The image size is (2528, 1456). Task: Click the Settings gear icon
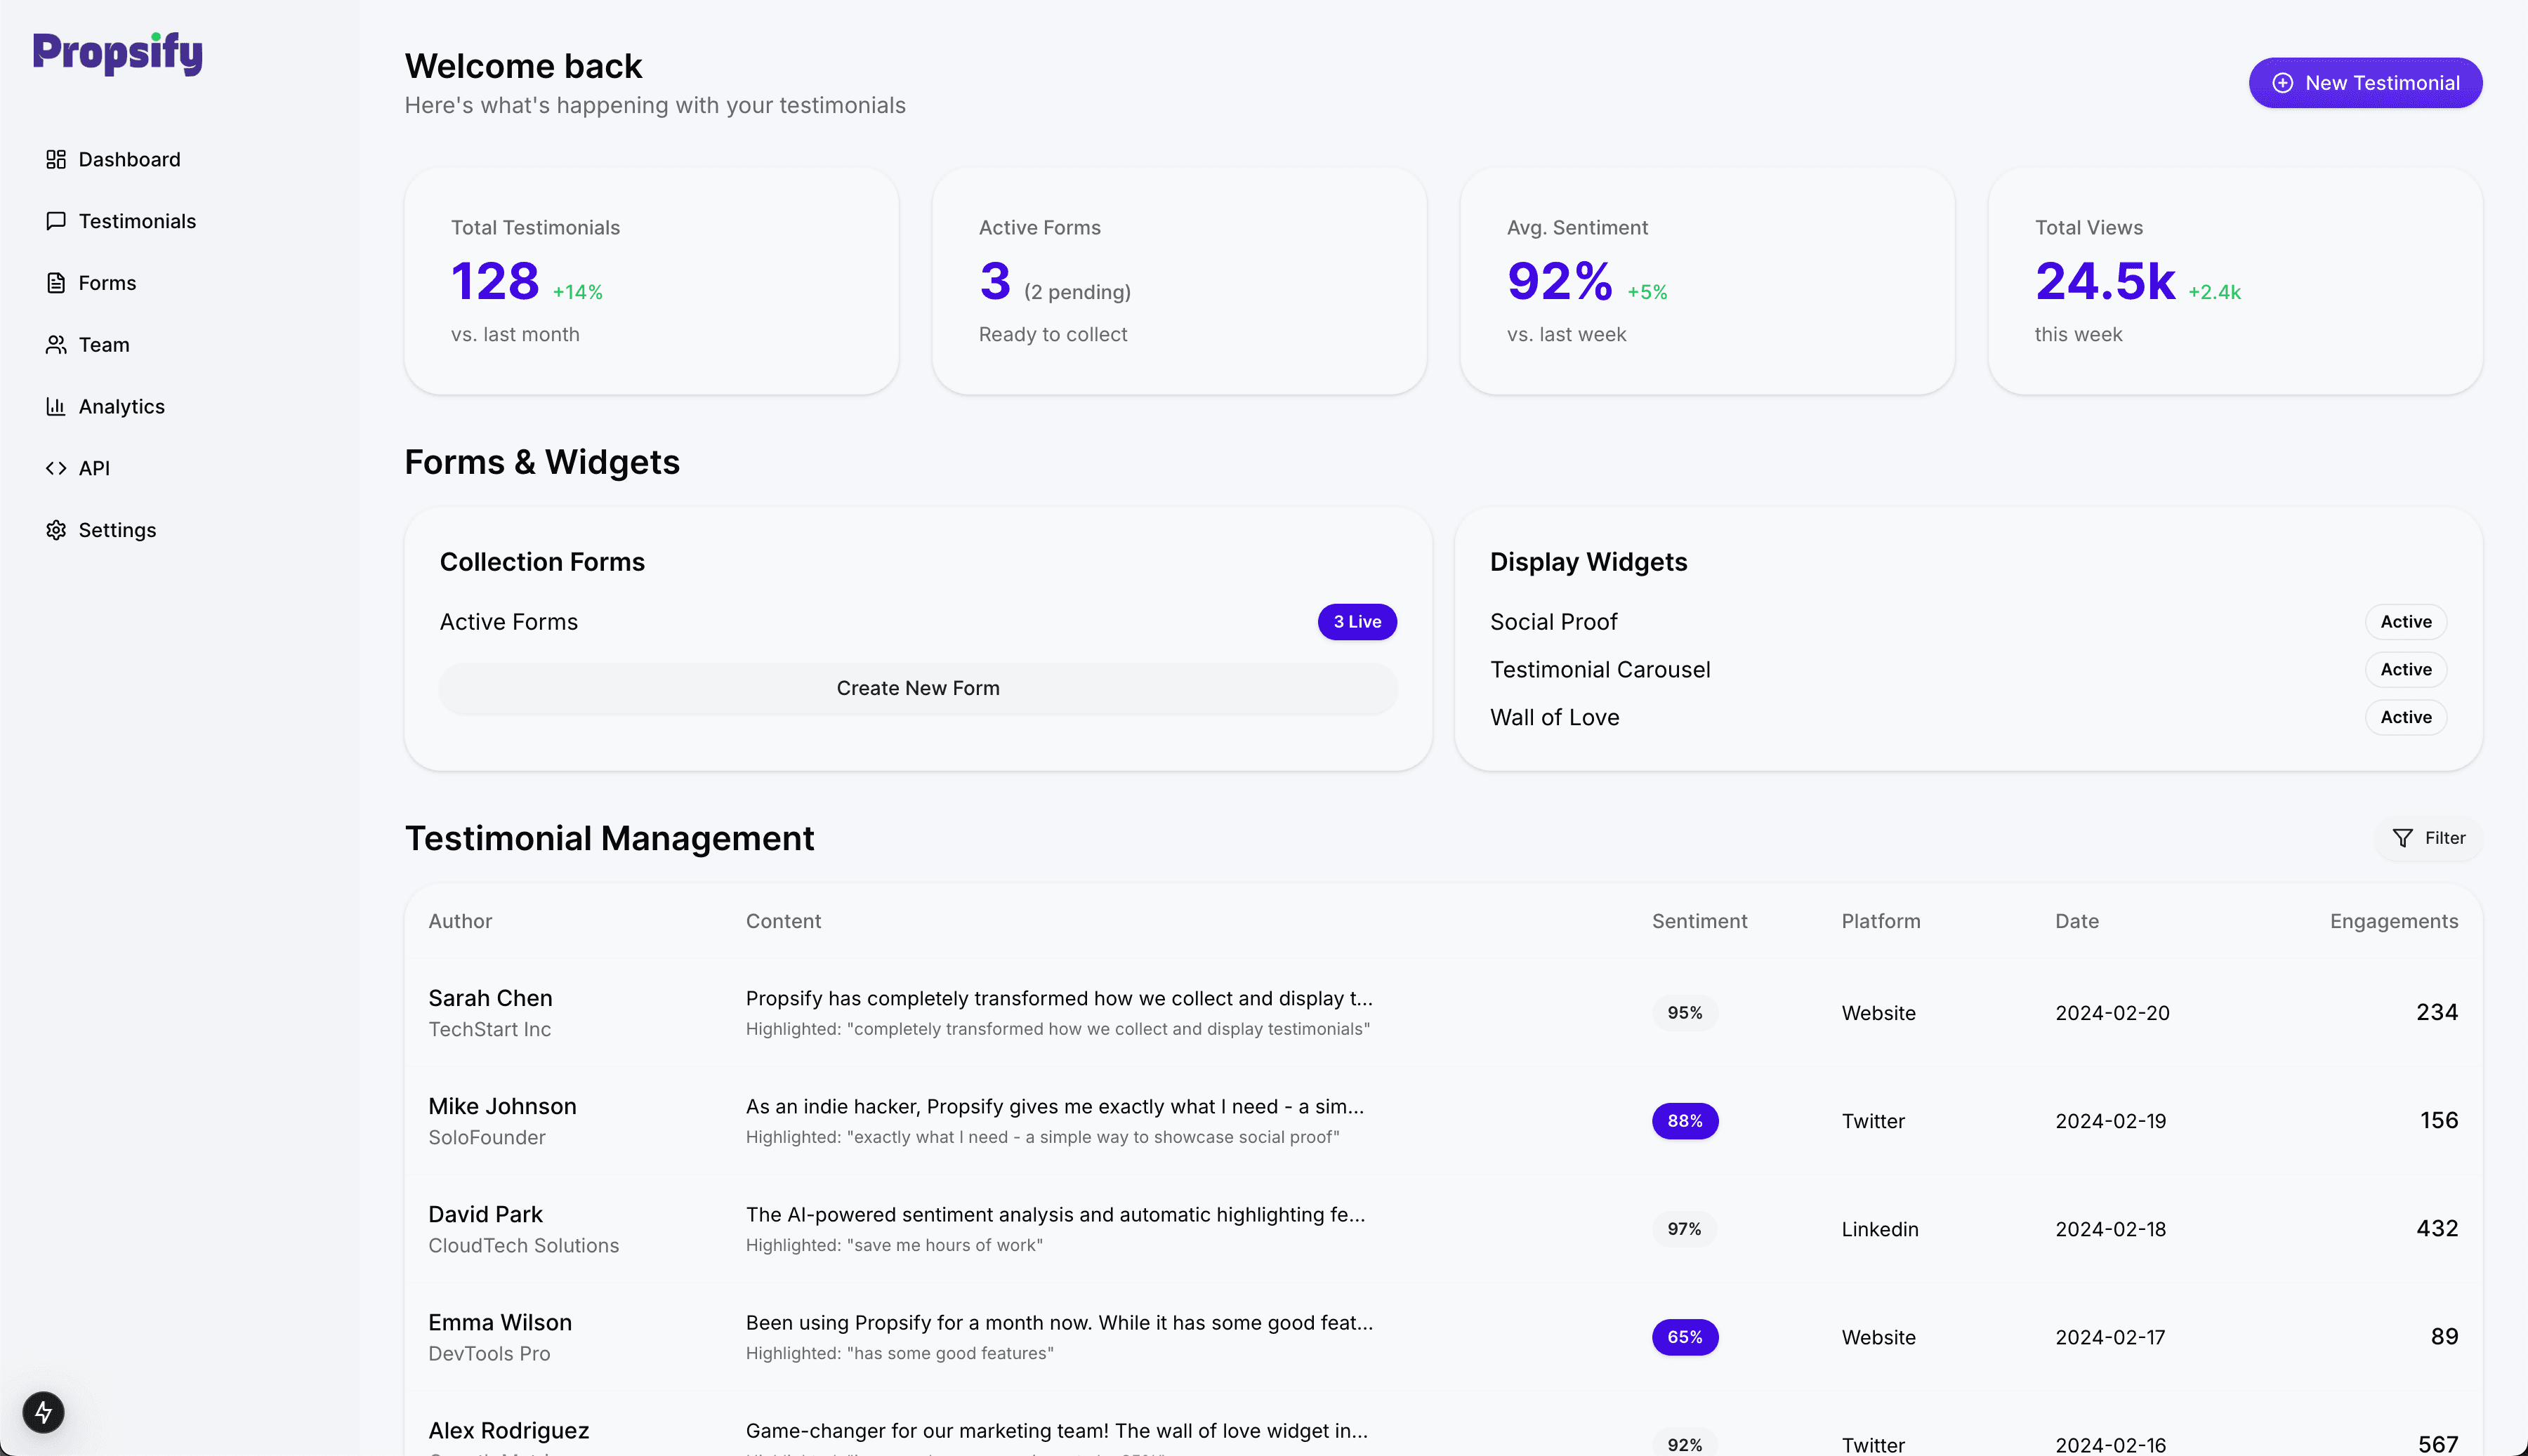(55, 529)
